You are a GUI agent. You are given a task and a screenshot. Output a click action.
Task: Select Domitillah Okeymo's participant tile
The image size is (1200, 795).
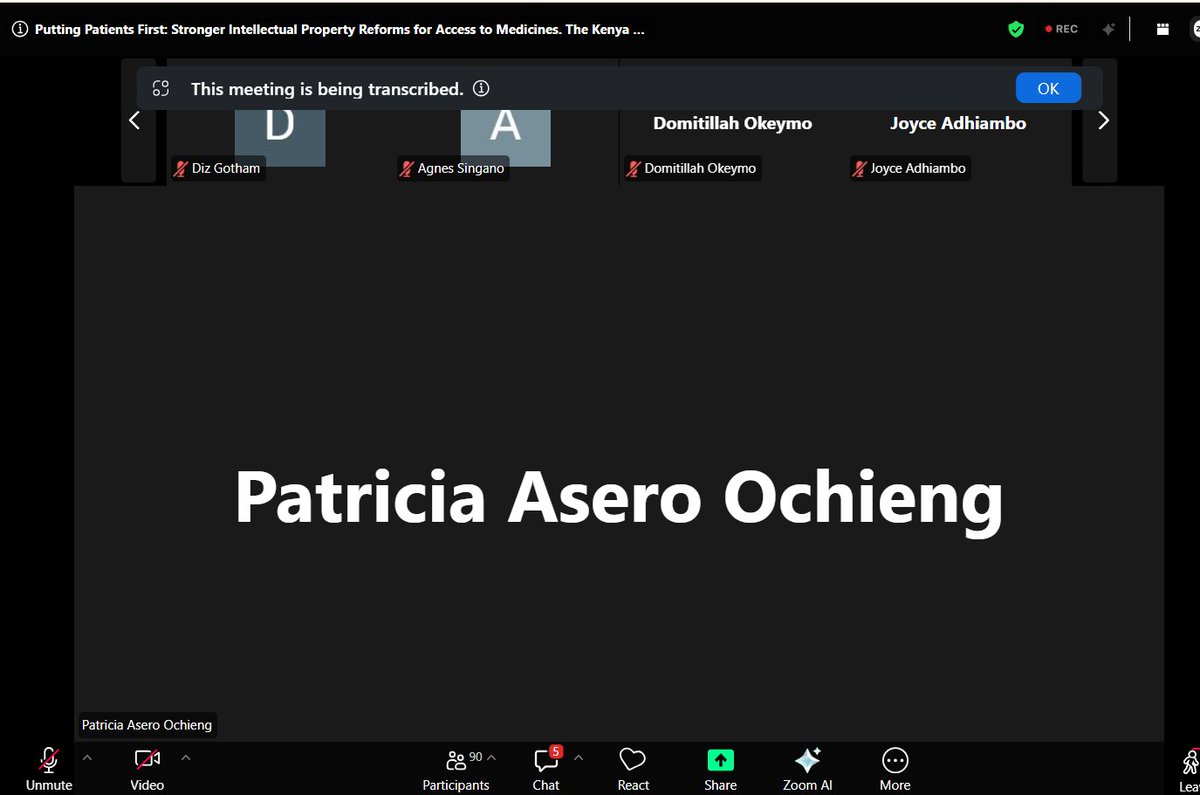coord(733,122)
